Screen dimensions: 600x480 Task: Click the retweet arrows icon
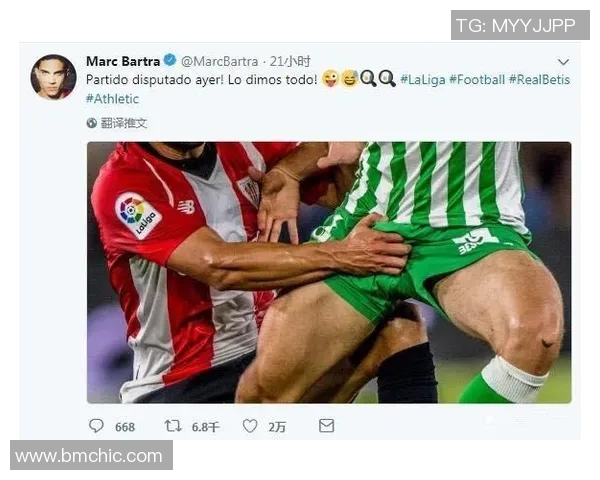(173, 426)
